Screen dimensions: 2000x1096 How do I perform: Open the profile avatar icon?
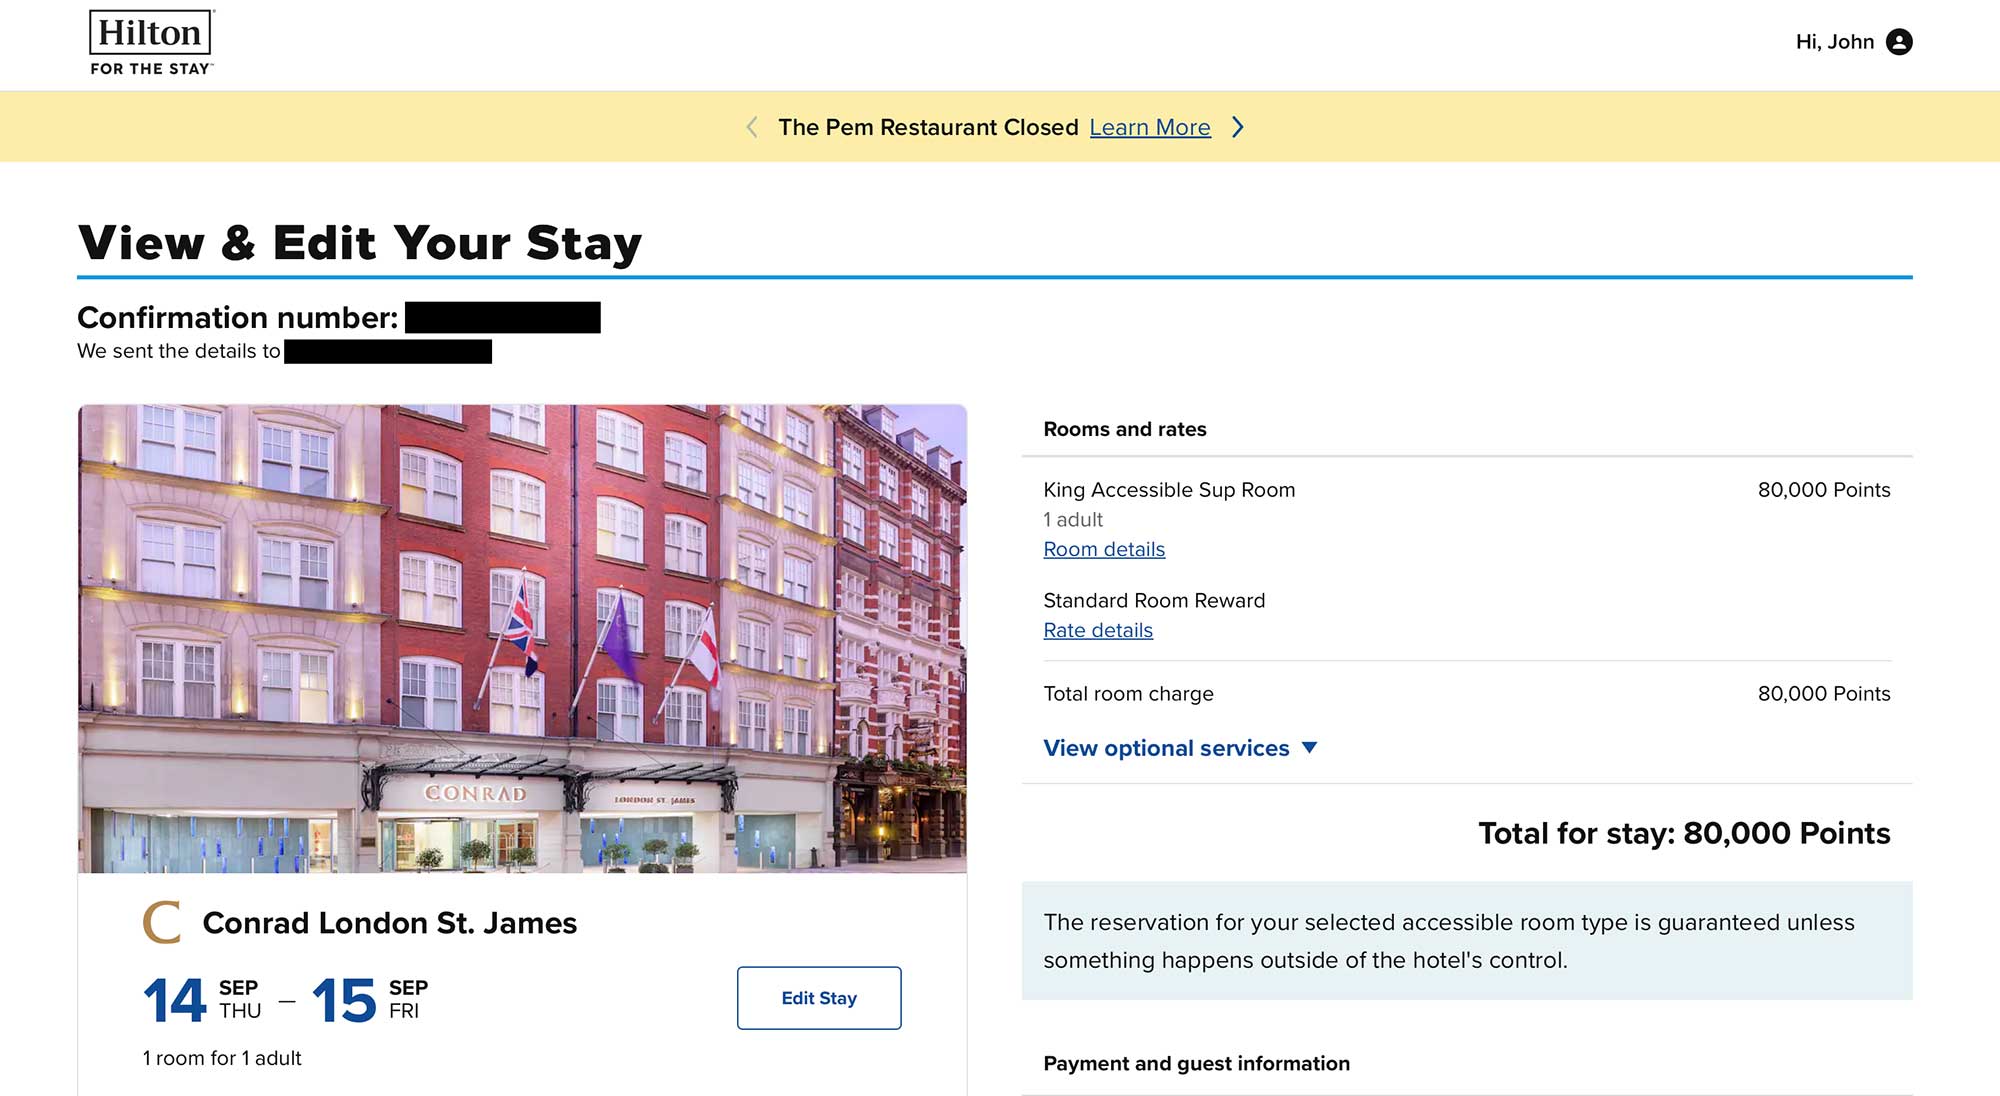pyautogui.click(x=1899, y=42)
